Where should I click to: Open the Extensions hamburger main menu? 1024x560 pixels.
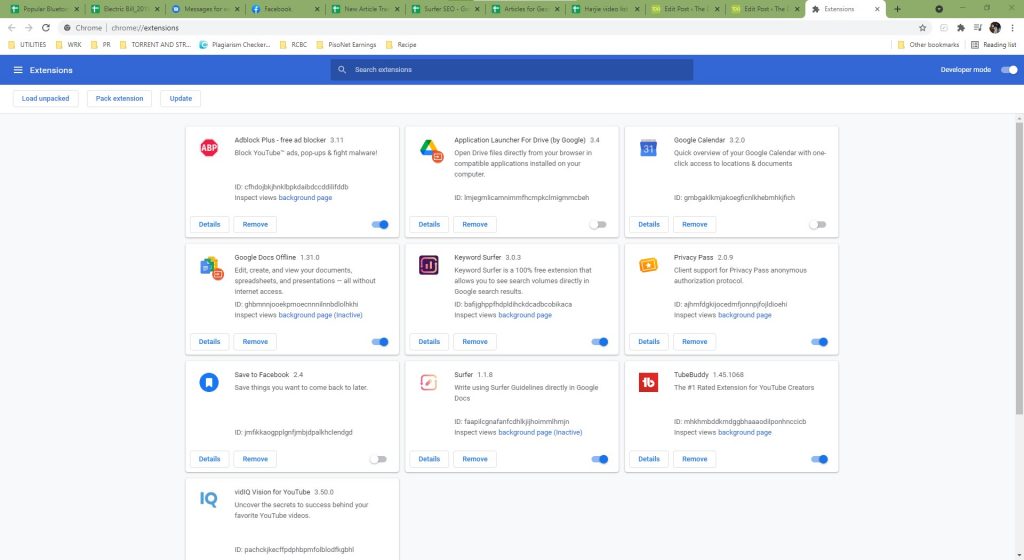pyautogui.click(x=18, y=70)
